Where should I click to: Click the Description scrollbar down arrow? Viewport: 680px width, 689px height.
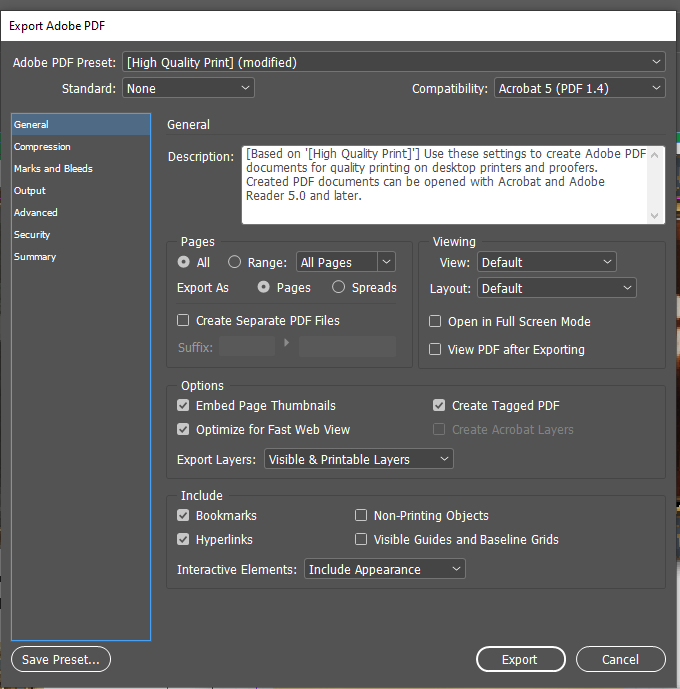pos(655,216)
